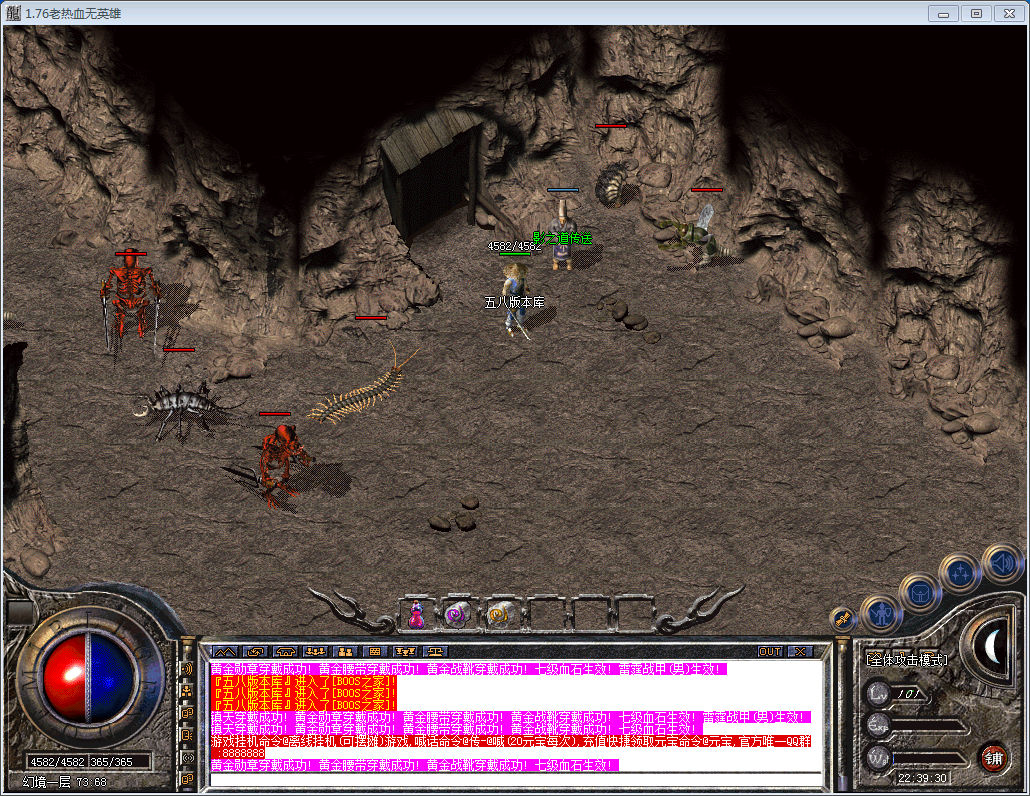
Task: Open the skills stars round button
Action: click(x=960, y=573)
